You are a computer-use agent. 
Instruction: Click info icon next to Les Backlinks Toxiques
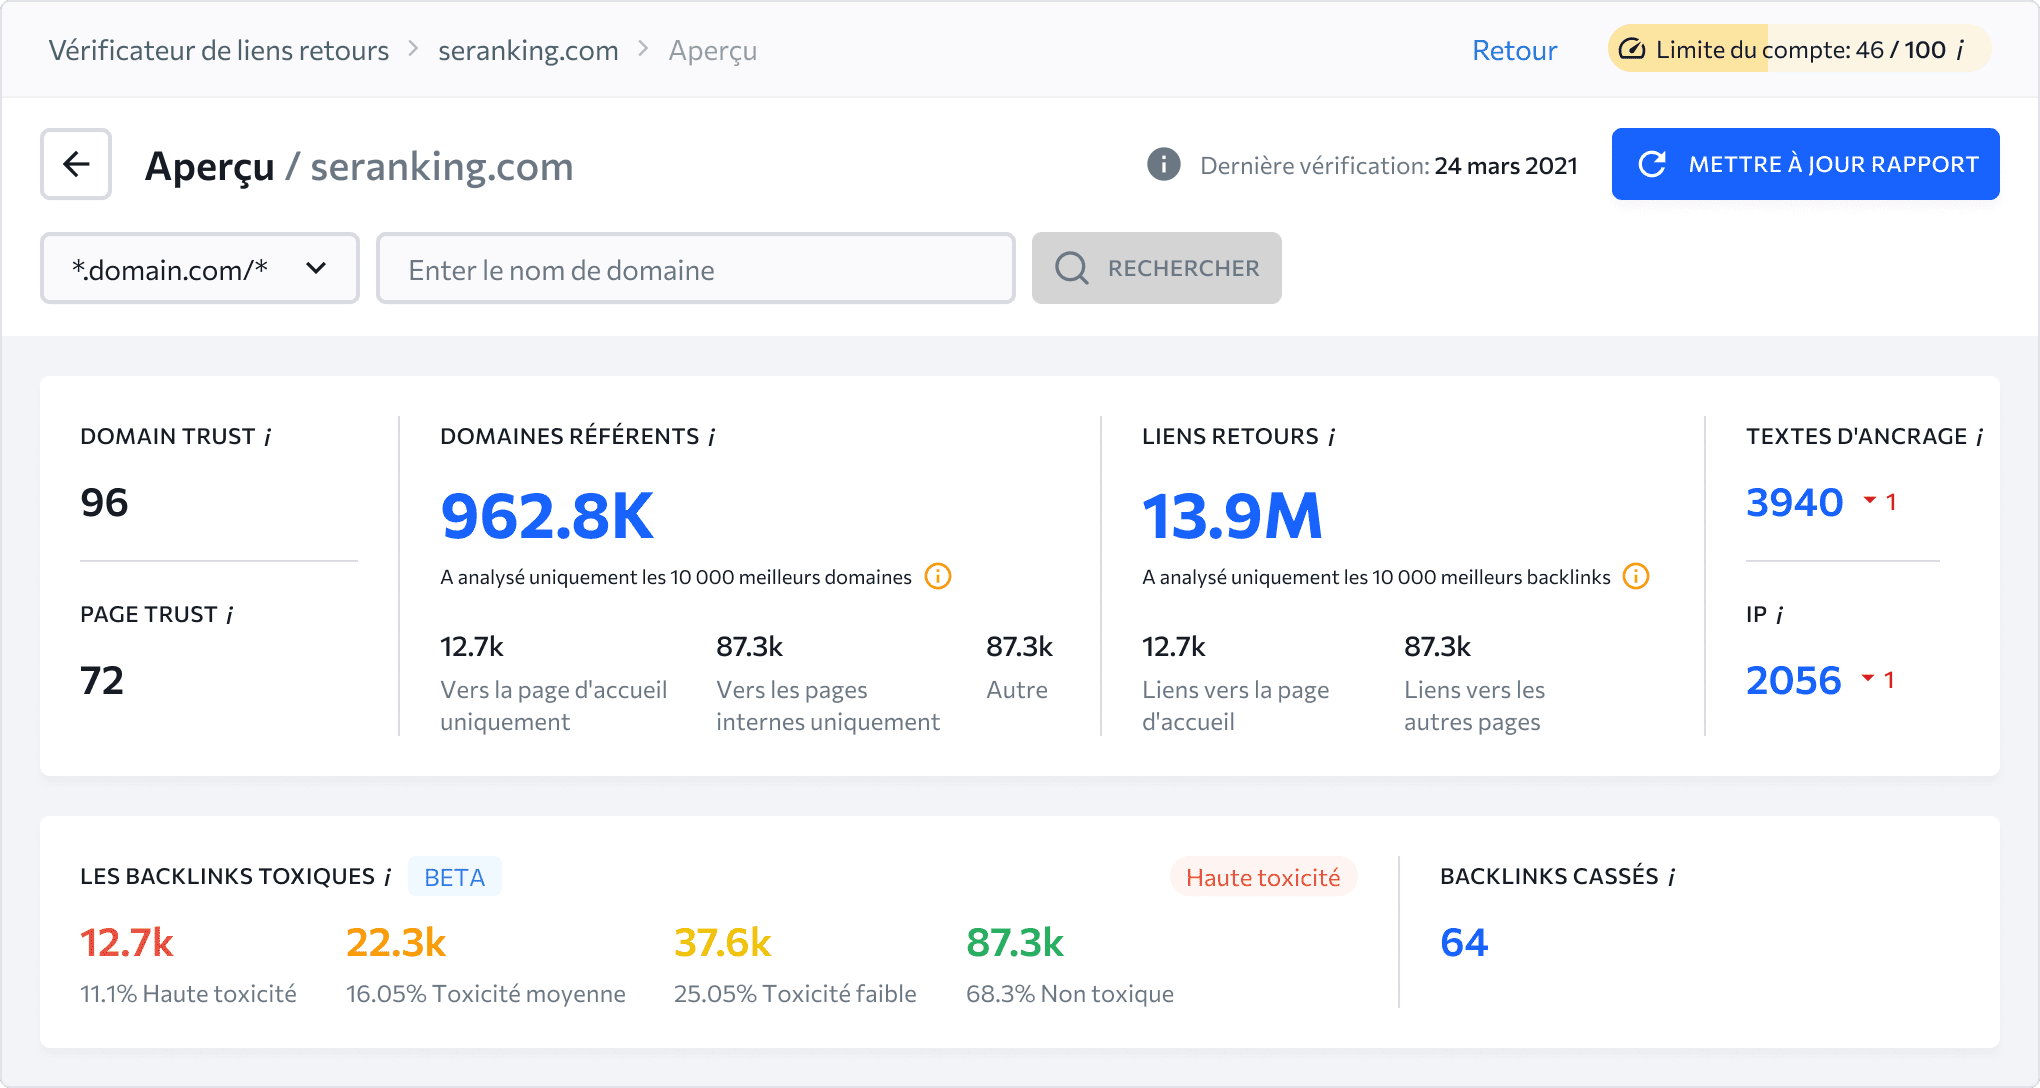tap(387, 877)
